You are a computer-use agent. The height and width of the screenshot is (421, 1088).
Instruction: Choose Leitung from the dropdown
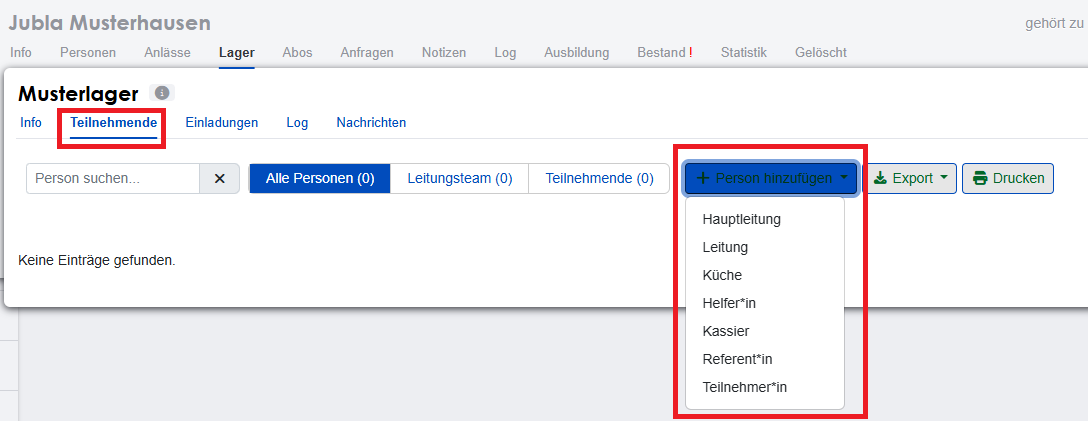(725, 247)
